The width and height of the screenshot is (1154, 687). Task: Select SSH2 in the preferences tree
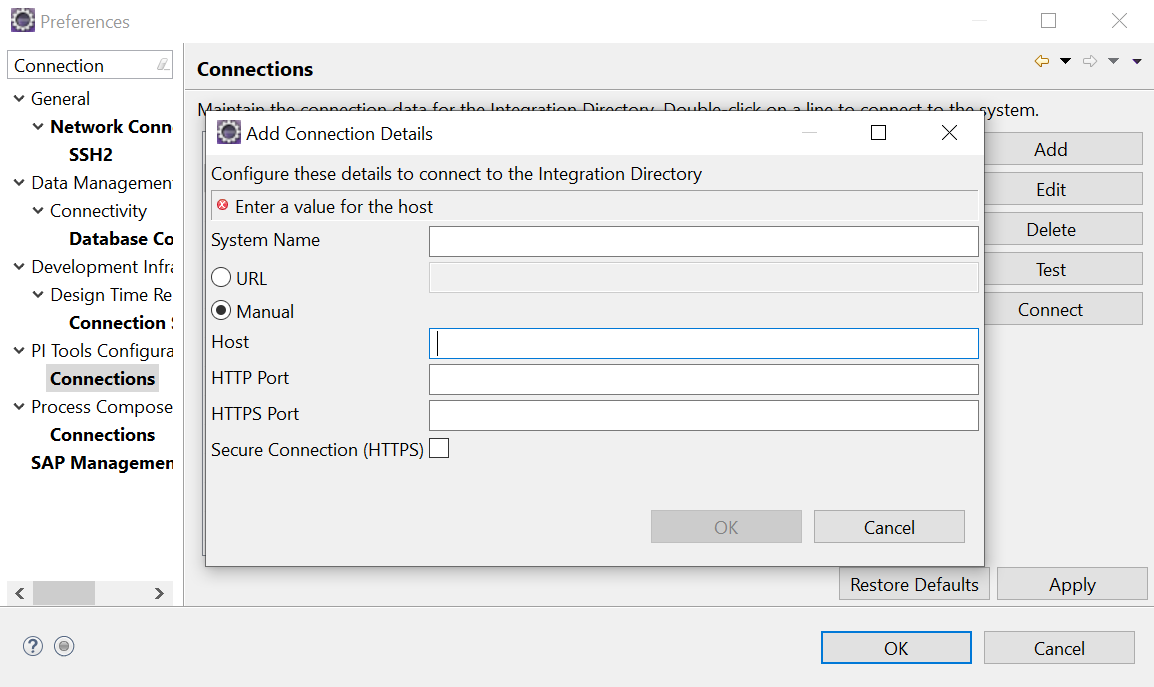coord(91,155)
